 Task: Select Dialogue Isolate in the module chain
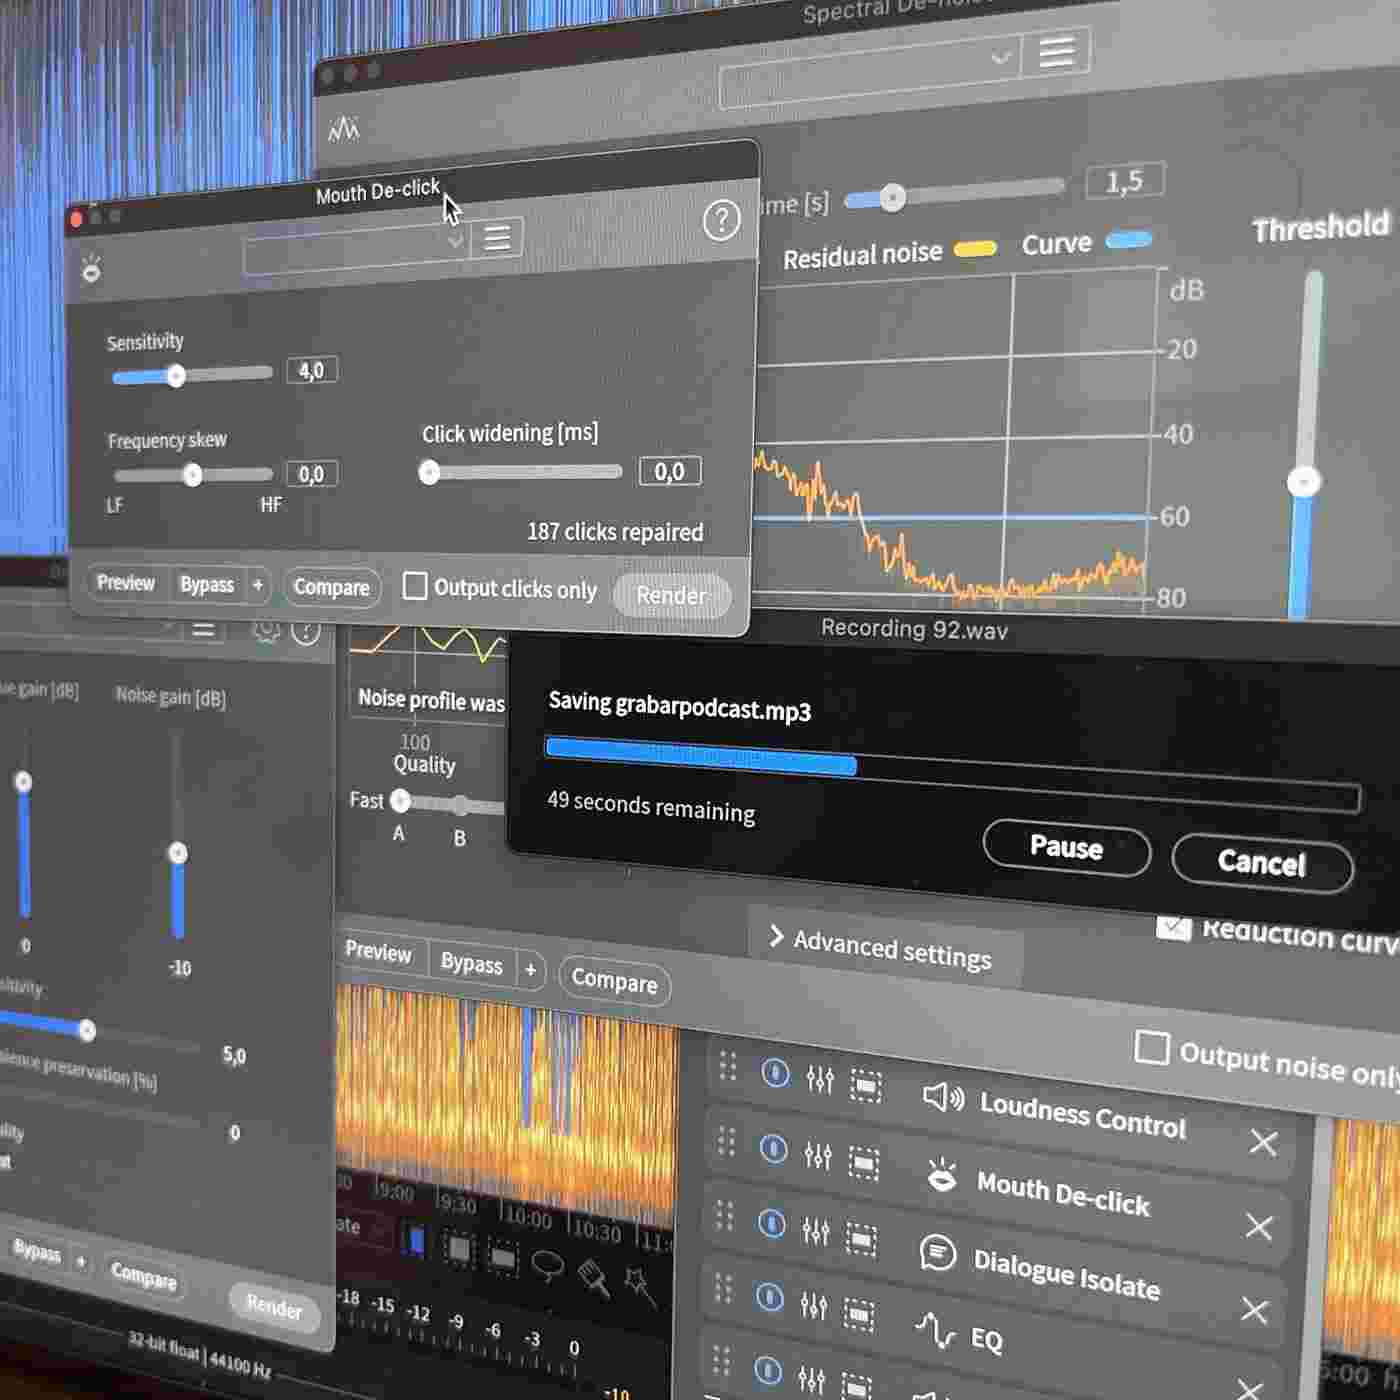1065,1274
